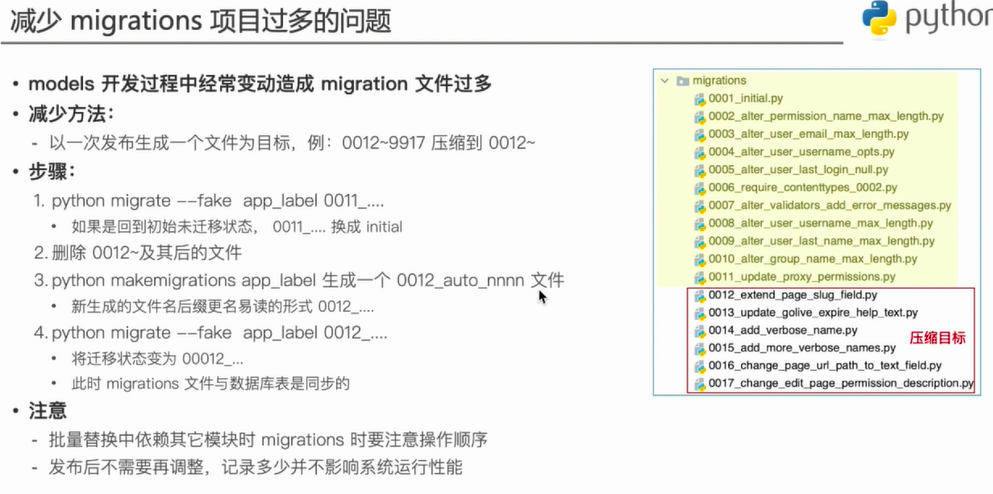The image size is (993, 494).
Task: Click the line mentioning 0012~9917 压缩到 0012~
Action: (x=292, y=143)
